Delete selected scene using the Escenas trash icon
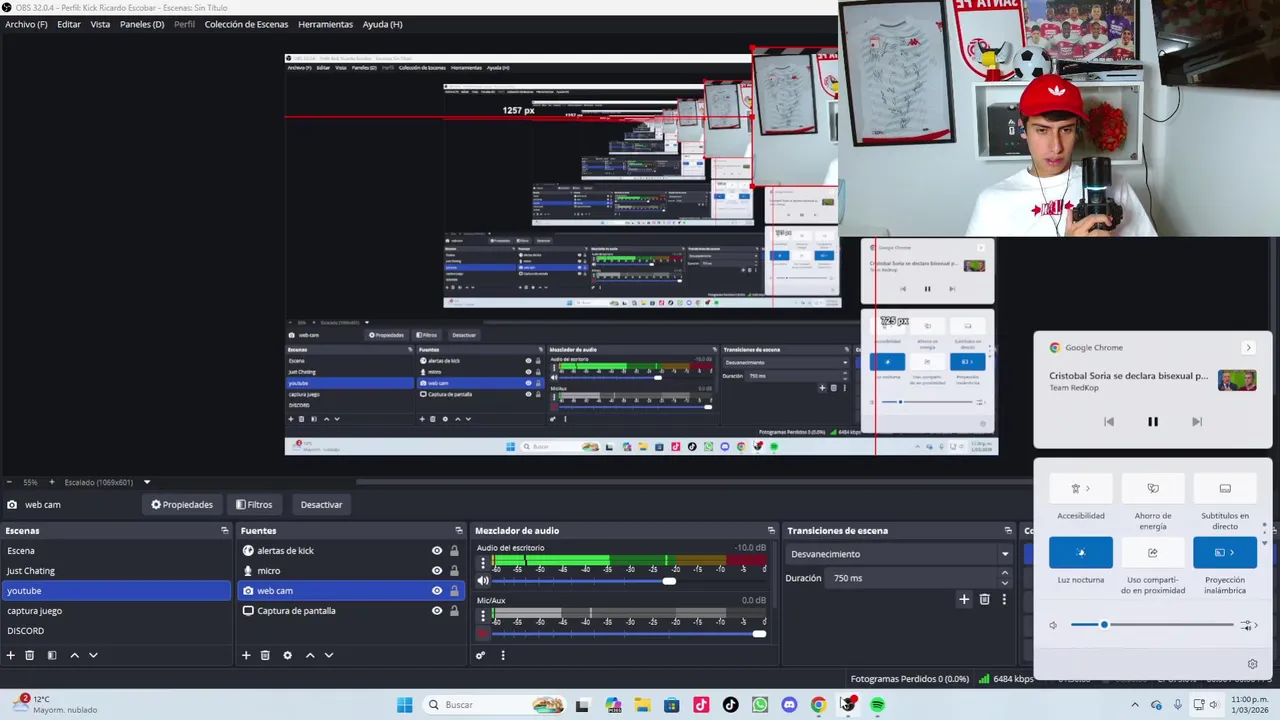The width and height of the screenshot is (1280, 720). (x=30, y=655)
